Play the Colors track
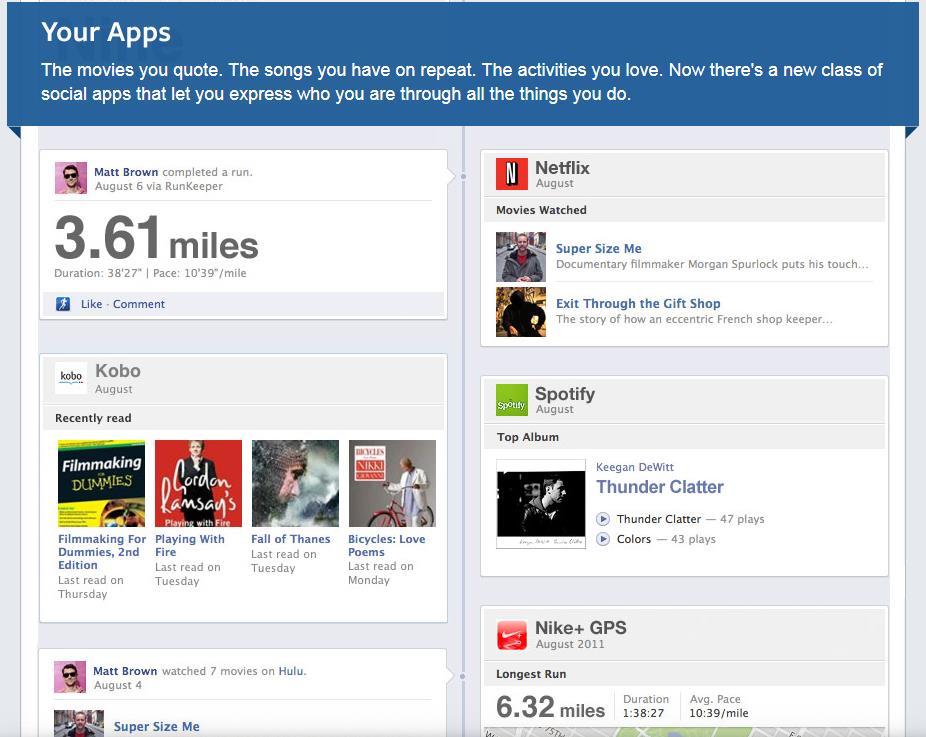Viewport: 926px width, 737px height. coord(603,539)
